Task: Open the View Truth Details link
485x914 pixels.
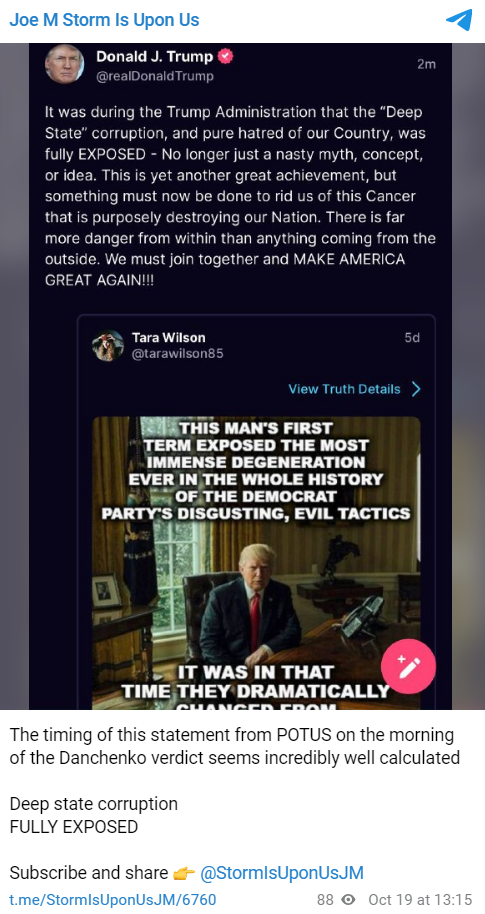Action: pos(345,389)
